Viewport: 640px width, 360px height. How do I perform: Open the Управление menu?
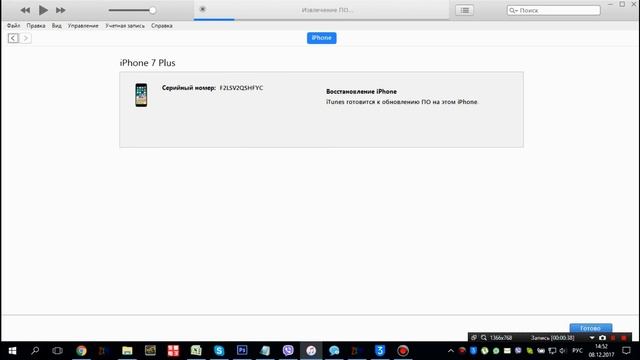click(x=83, y=26)
